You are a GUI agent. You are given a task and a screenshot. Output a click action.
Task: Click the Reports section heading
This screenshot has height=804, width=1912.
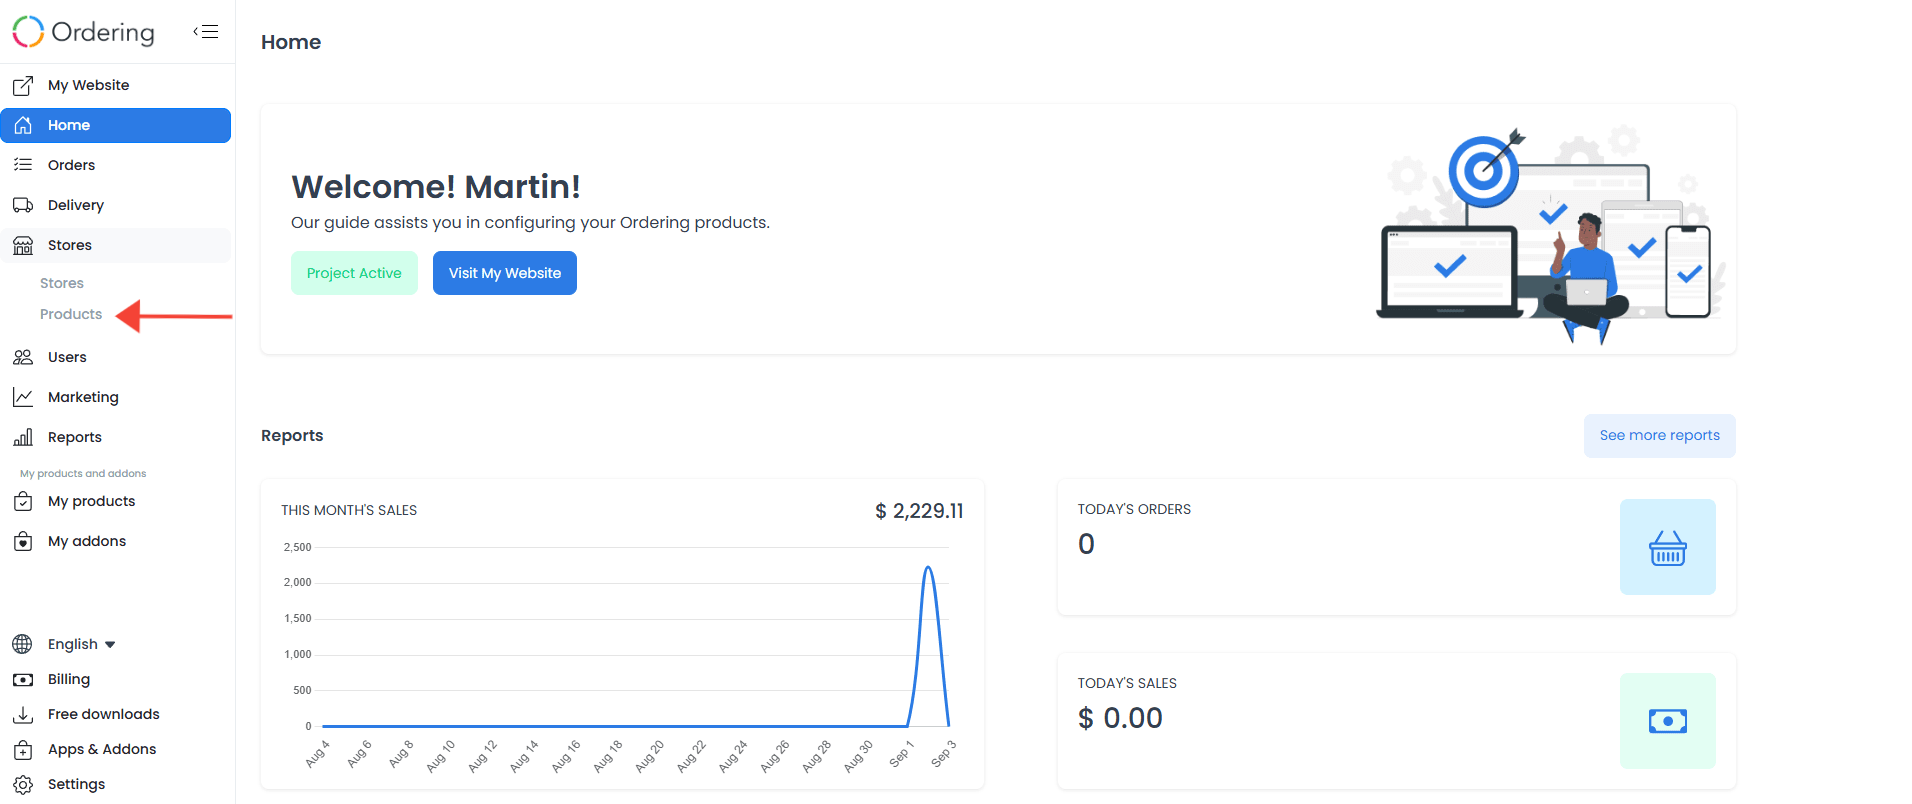point(292,435)
